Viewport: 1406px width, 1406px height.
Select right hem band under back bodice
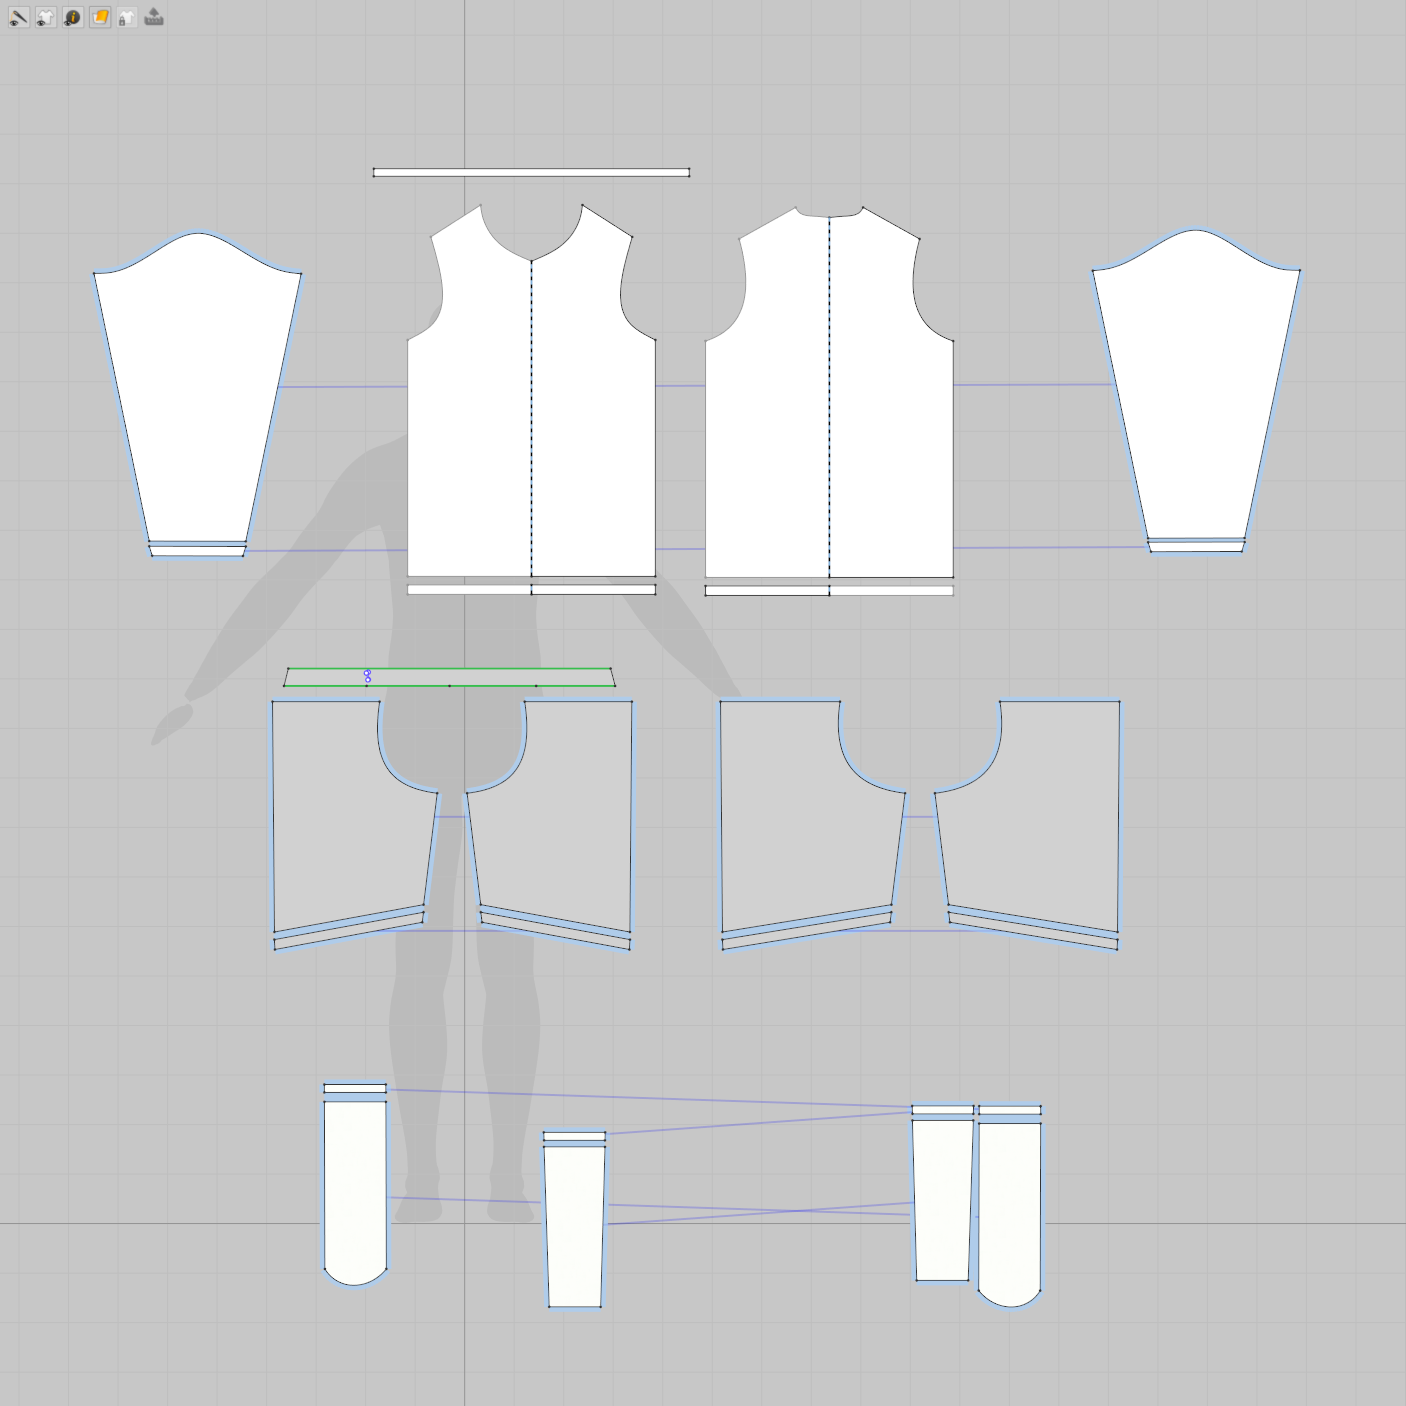891,591
